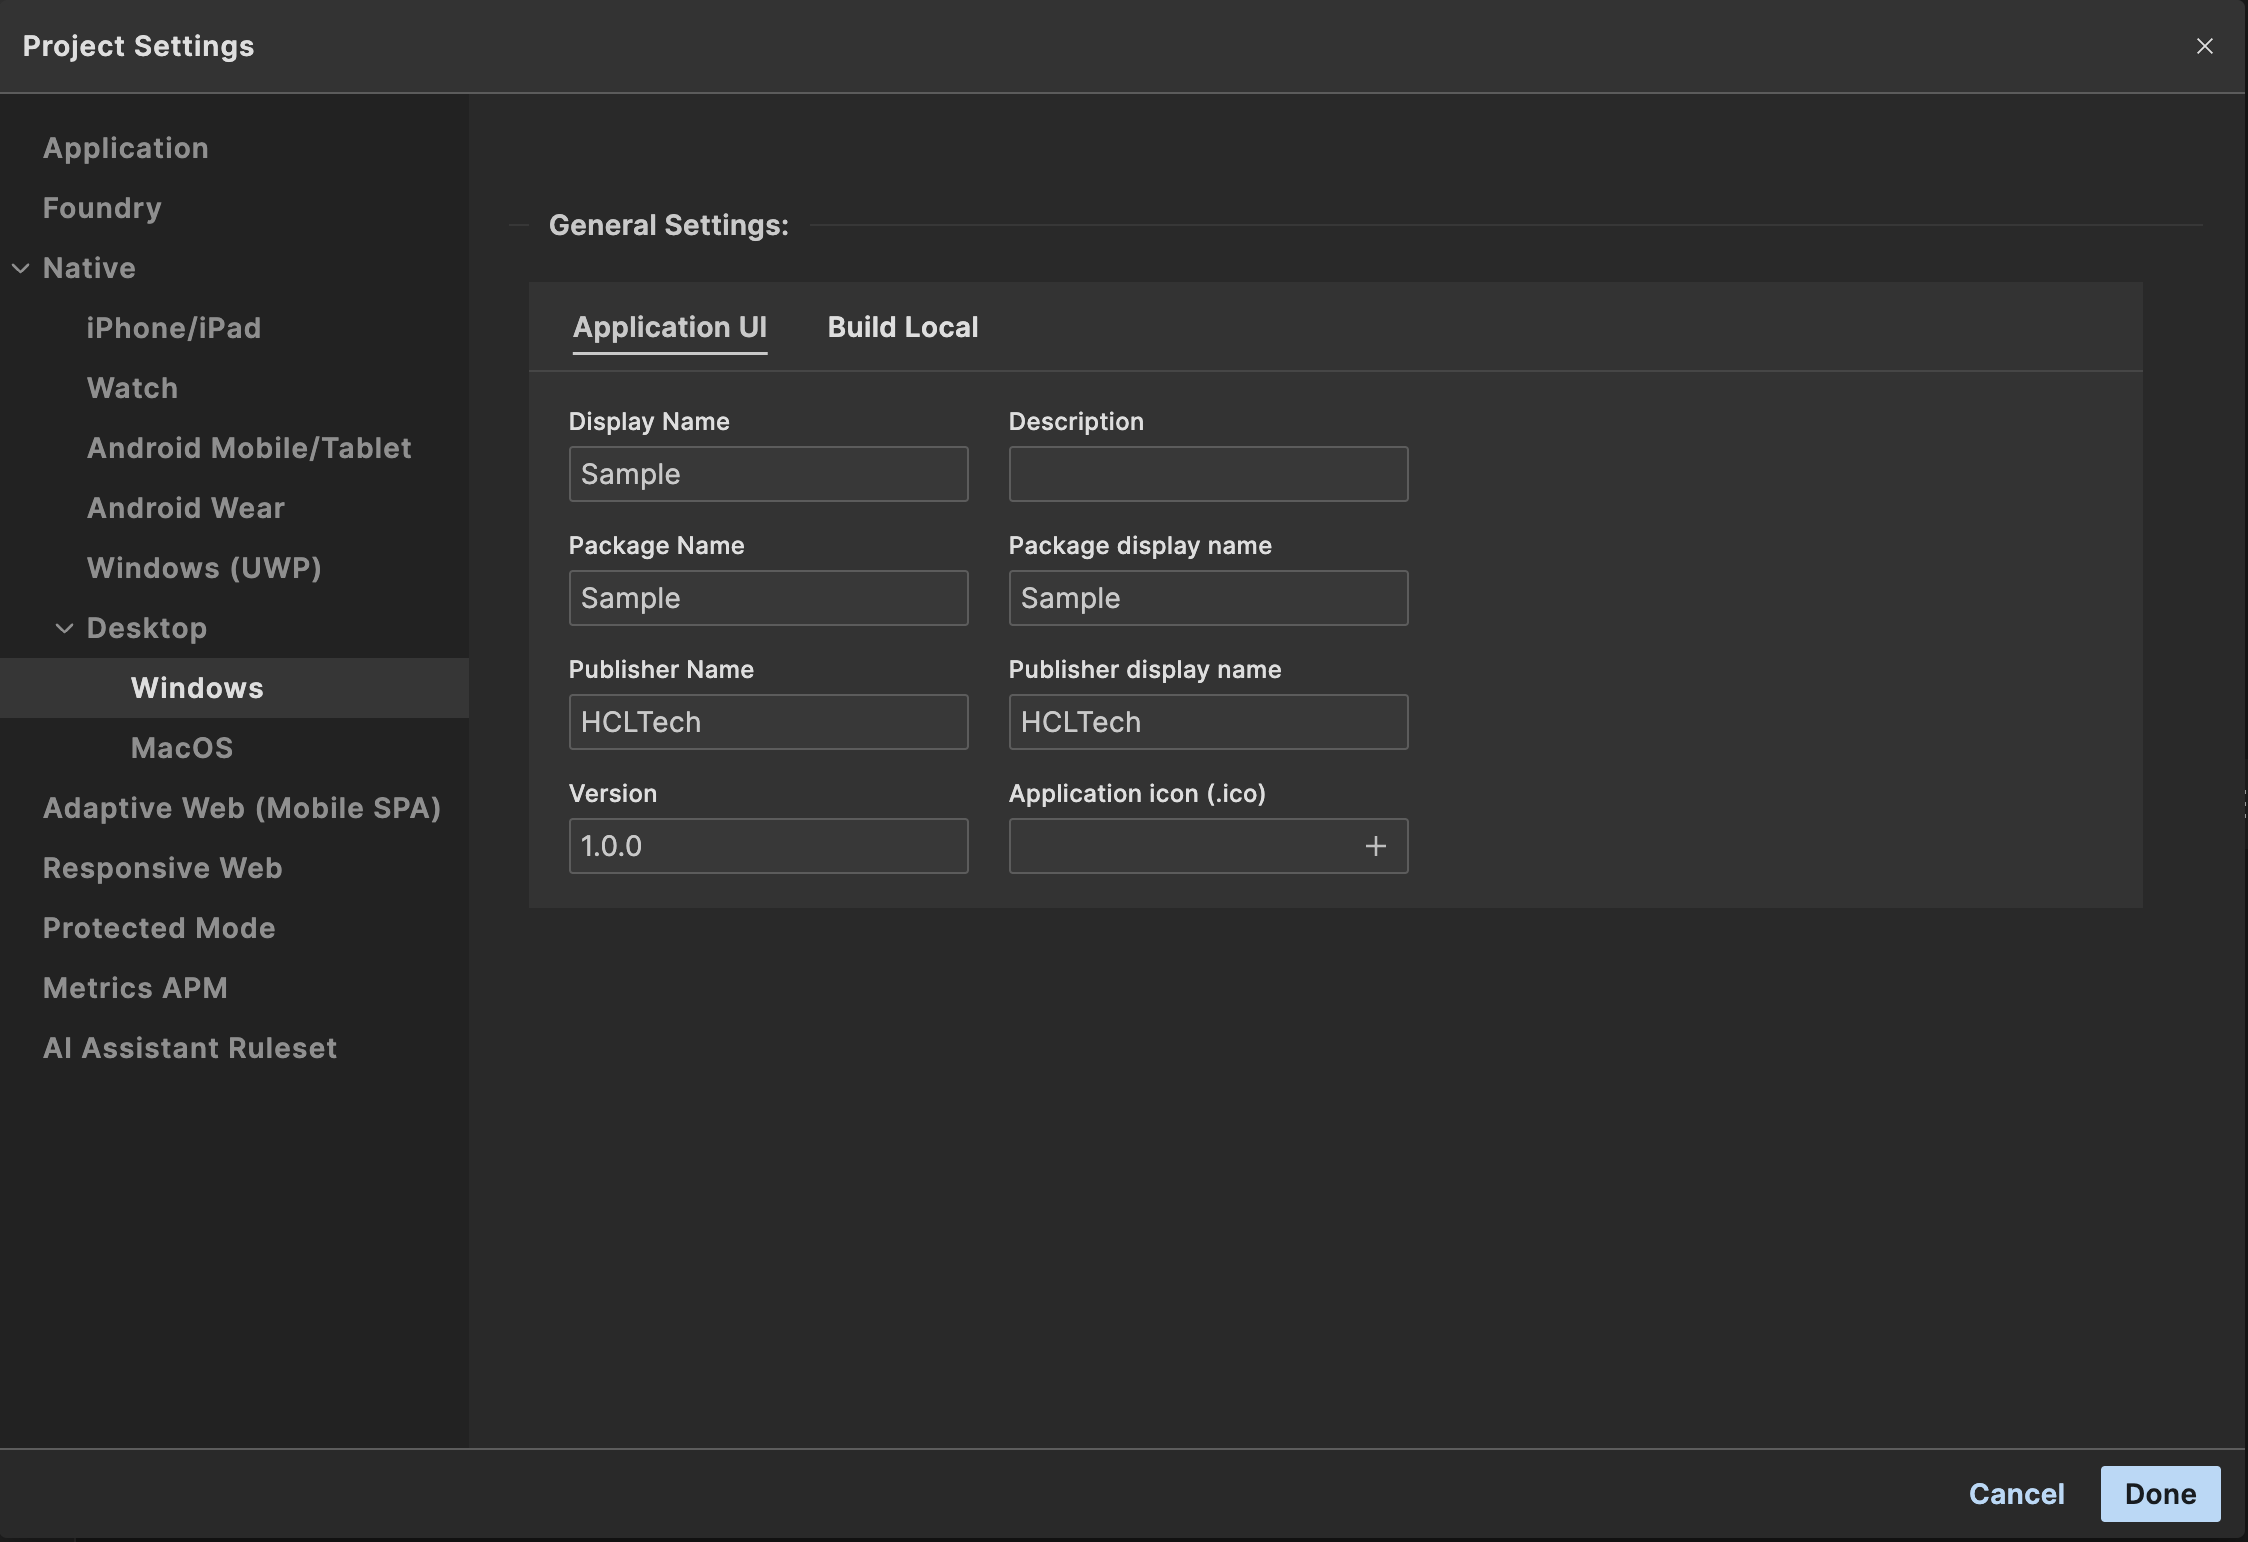The image size is (2248, 1542).
Task: Open Windows (UWP) settings
Action: click(x=204, y=568)
